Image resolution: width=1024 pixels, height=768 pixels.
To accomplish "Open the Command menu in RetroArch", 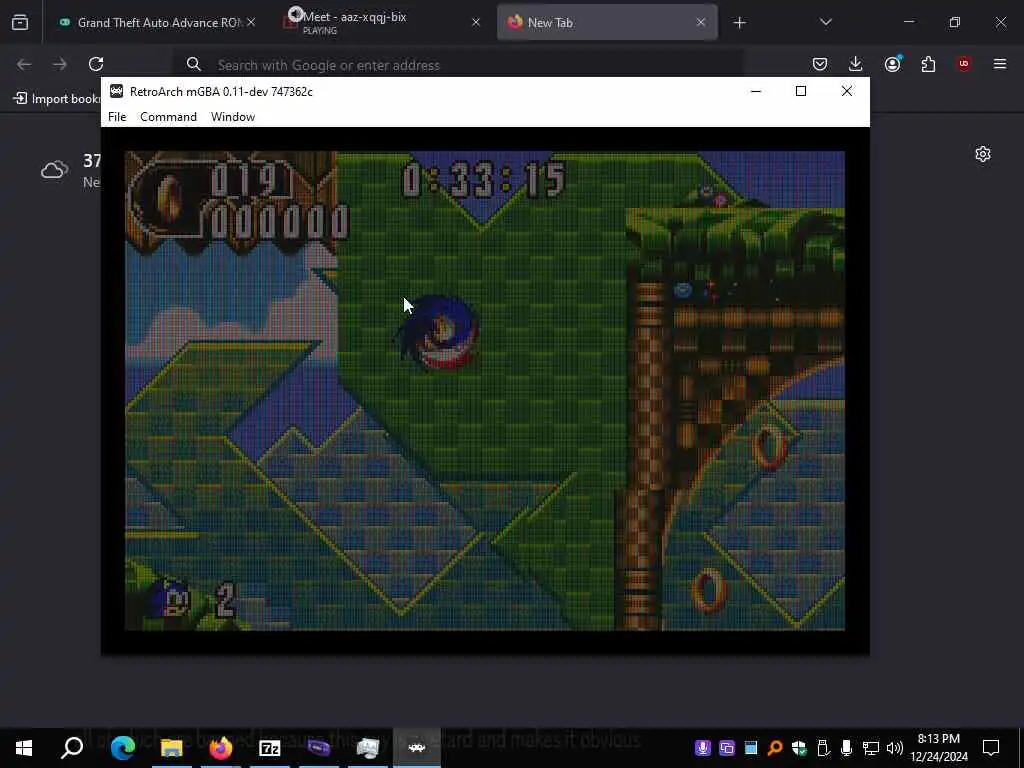I will coord(168,117).
